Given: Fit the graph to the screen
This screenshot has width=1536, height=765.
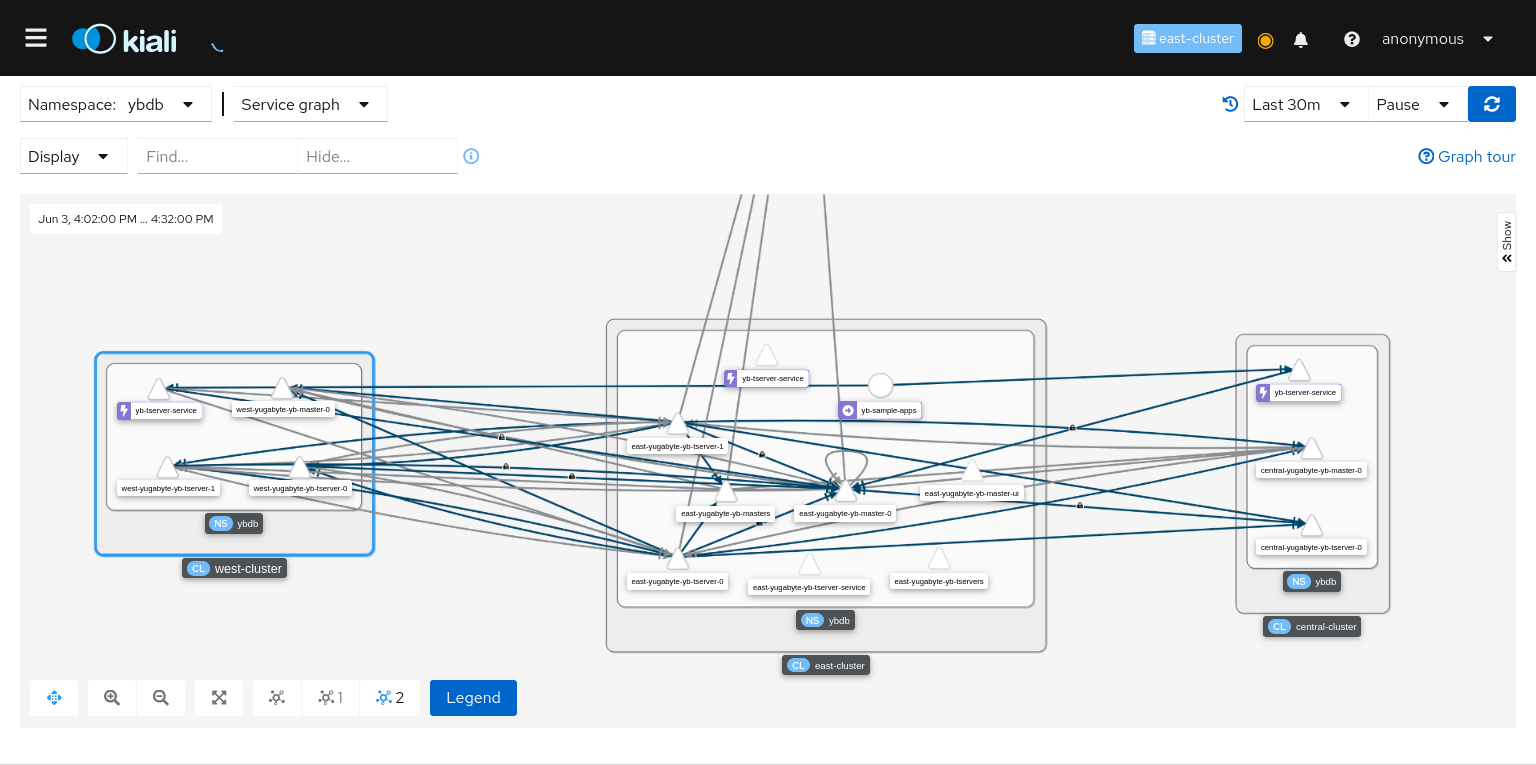Looking at the screenshot, I should pyautogui.click(x=218, y=697).
